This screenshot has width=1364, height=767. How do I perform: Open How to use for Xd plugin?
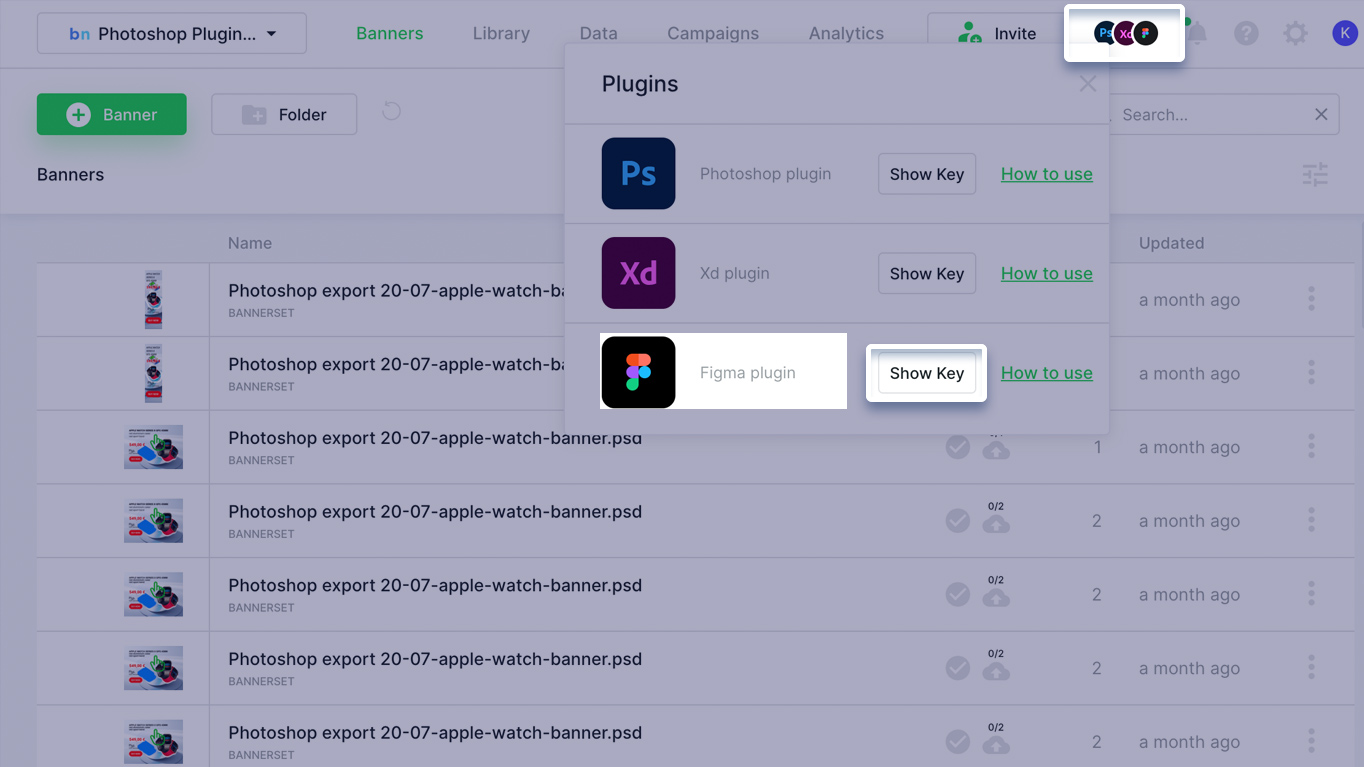click(x=1047, y=274)
